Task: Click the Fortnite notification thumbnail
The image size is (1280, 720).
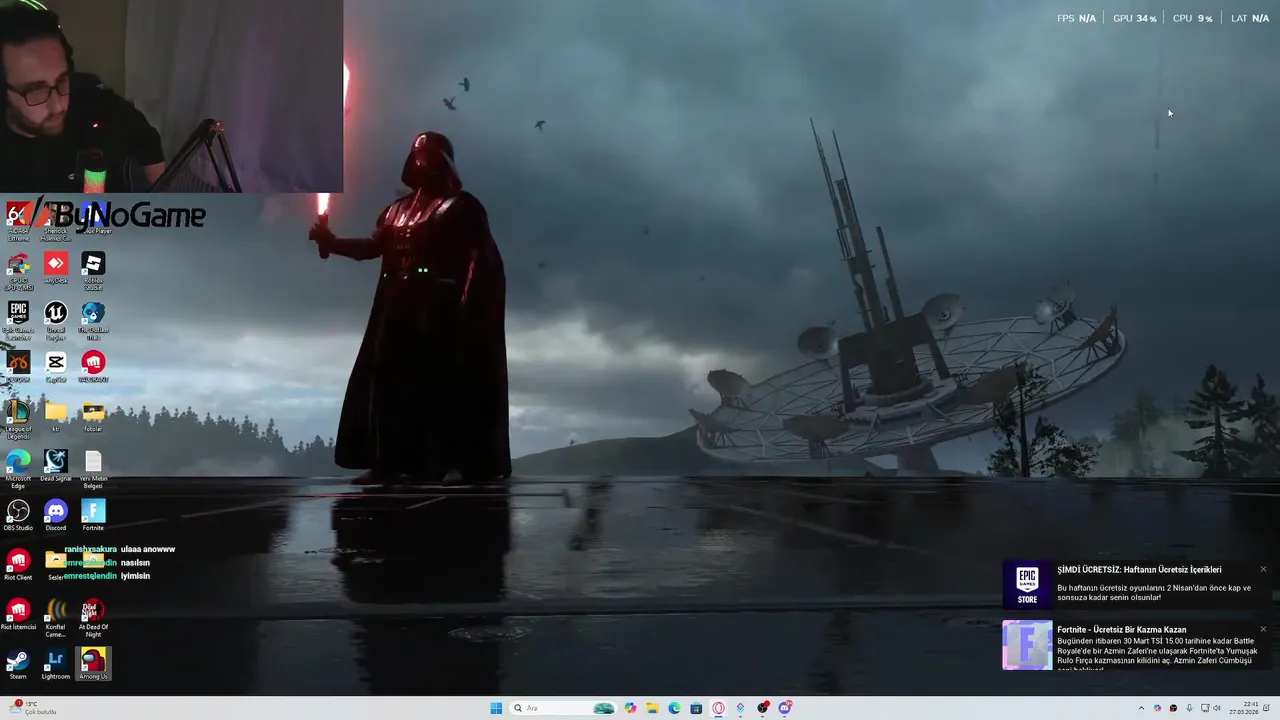Action: coord(1027,645)
